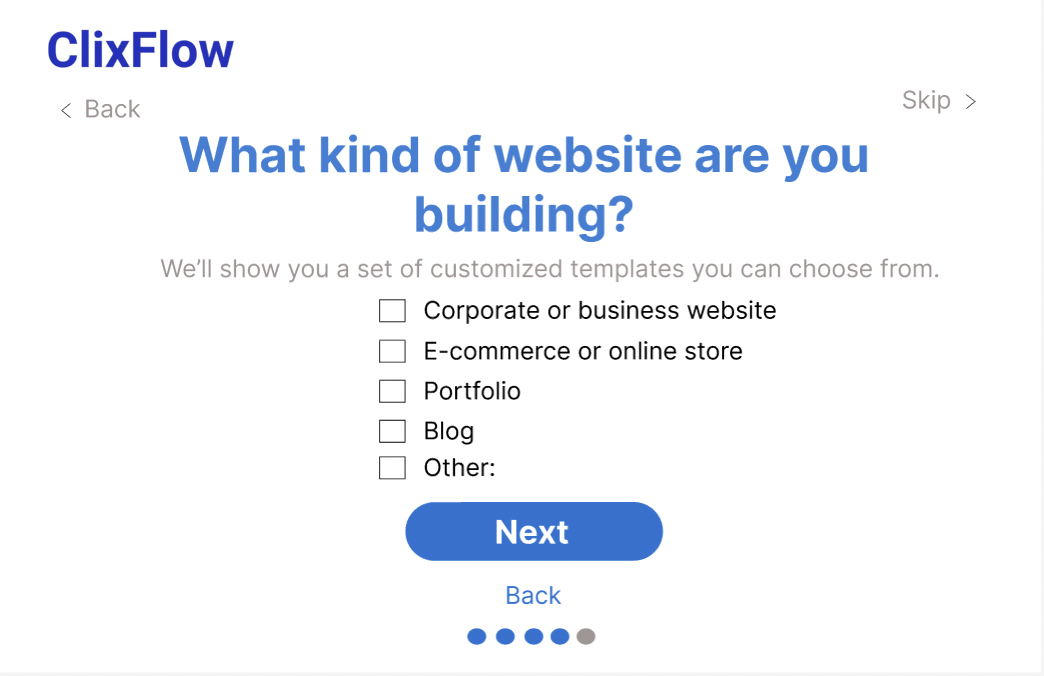The height and width of the screenshot is (676, 1044).
Task: Click the left chevron beside top Back
Action: point(66,110)
